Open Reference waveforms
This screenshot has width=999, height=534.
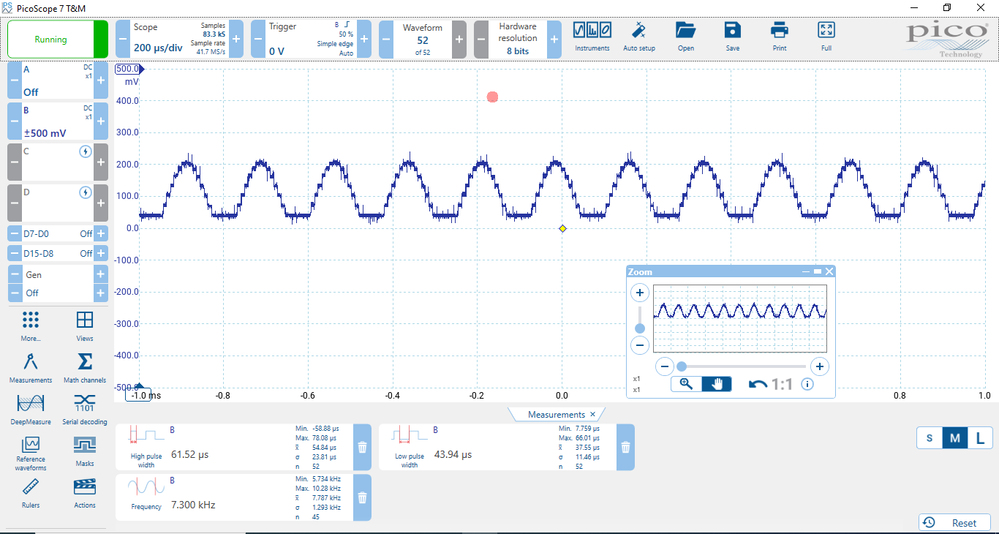coord(31,453)
